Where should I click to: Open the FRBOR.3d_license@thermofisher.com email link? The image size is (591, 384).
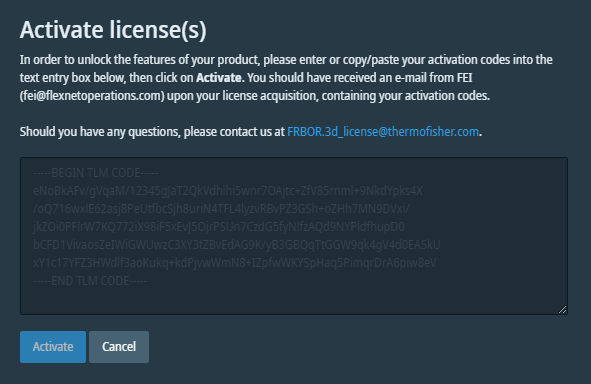(x=383, y=132)
